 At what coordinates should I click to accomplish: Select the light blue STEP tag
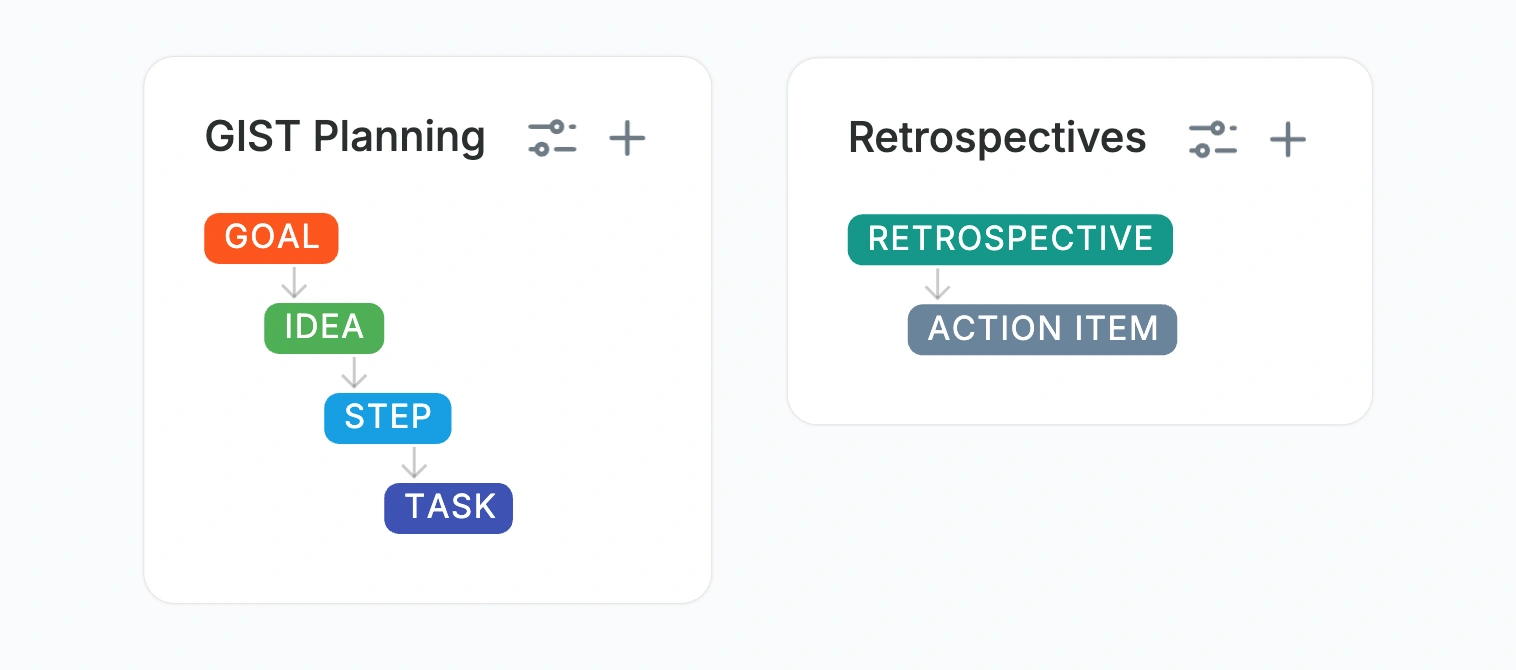point(388,418)
